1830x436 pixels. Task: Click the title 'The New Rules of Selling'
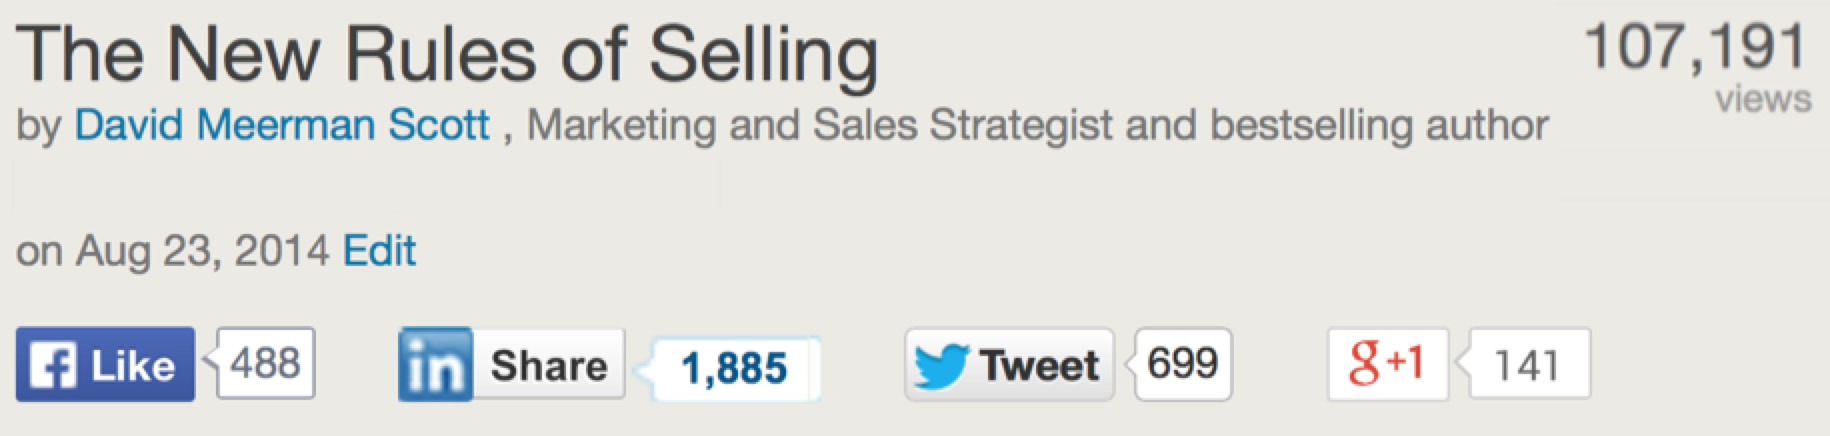[446, 54]
